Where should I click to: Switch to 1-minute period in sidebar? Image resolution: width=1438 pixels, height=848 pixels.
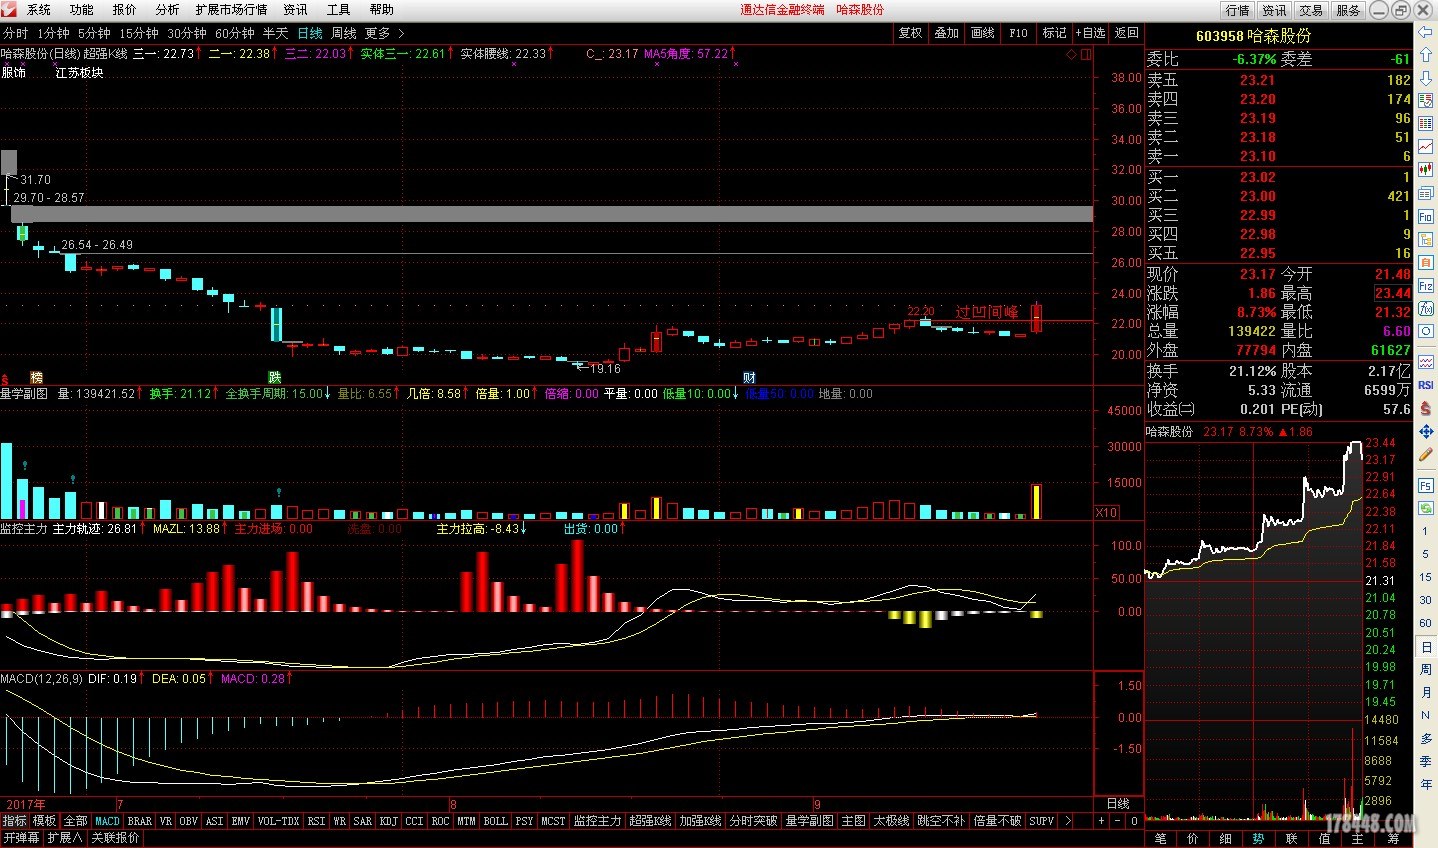tap(1426, 530)
